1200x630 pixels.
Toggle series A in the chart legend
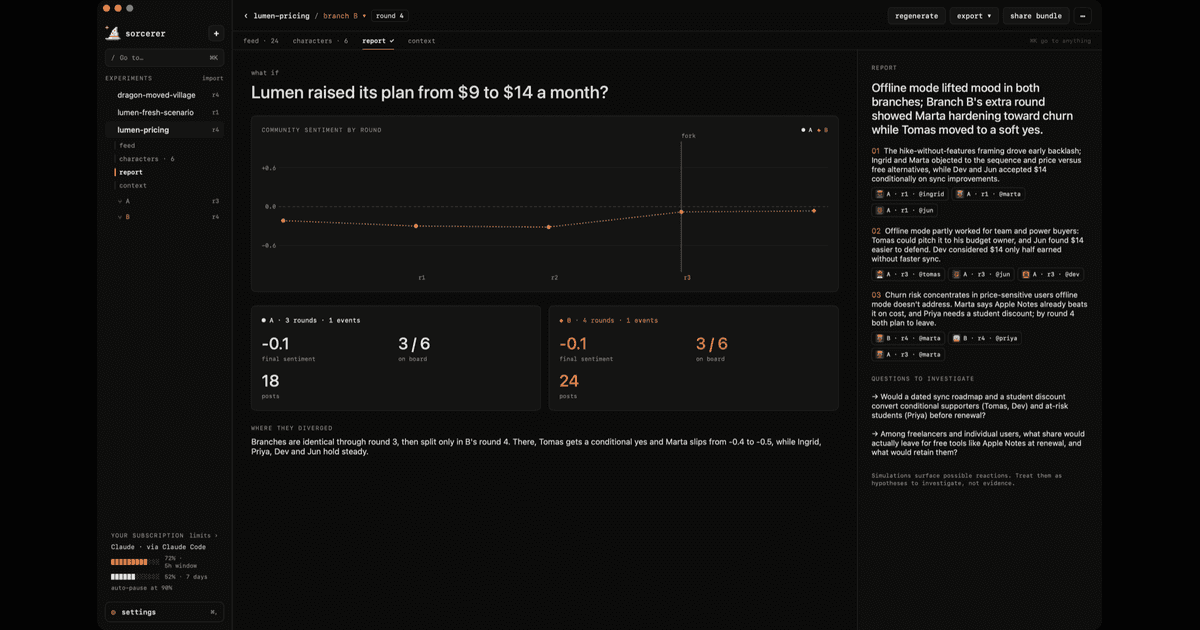[807, 130]
